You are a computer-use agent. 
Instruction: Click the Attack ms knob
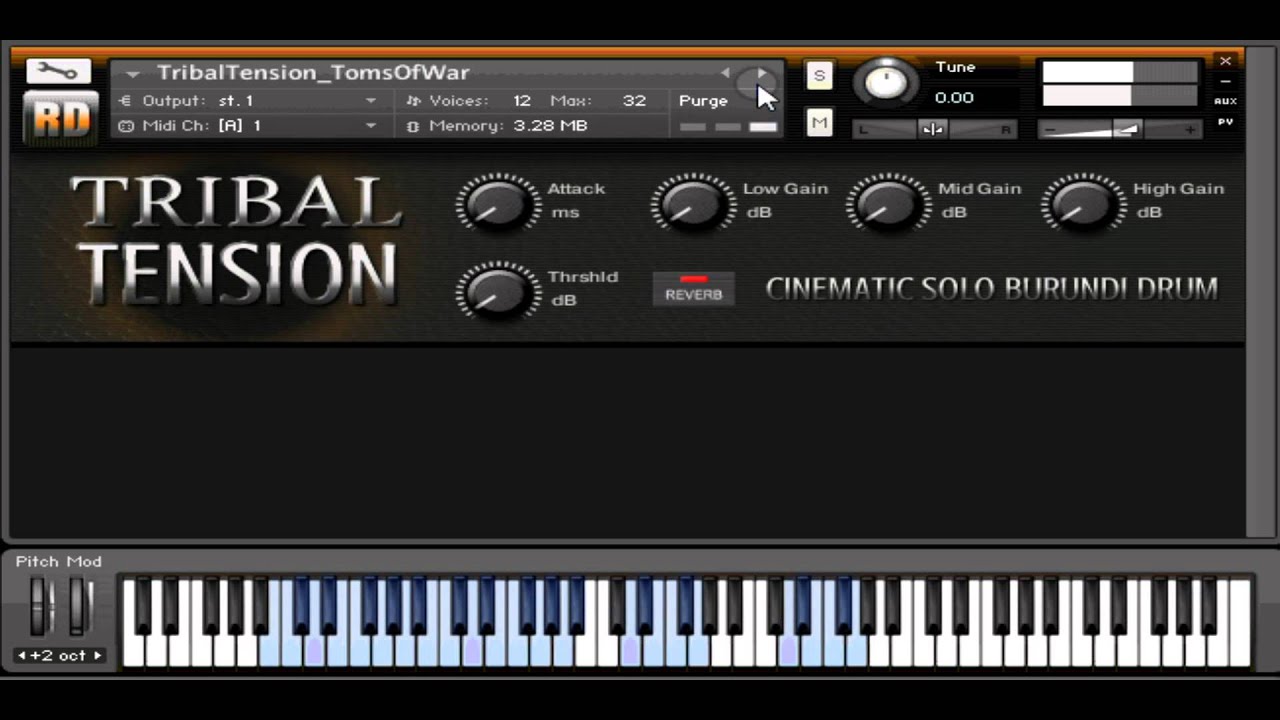point(497,204)
